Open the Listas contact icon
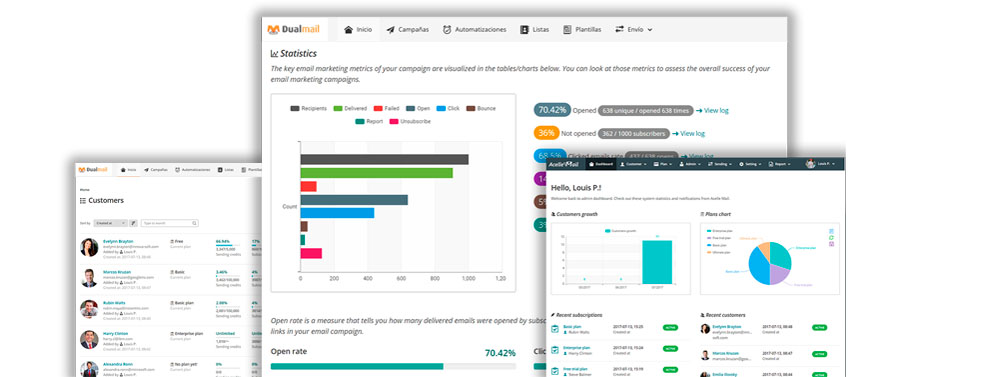1000x377 pixels. (524, 29)
